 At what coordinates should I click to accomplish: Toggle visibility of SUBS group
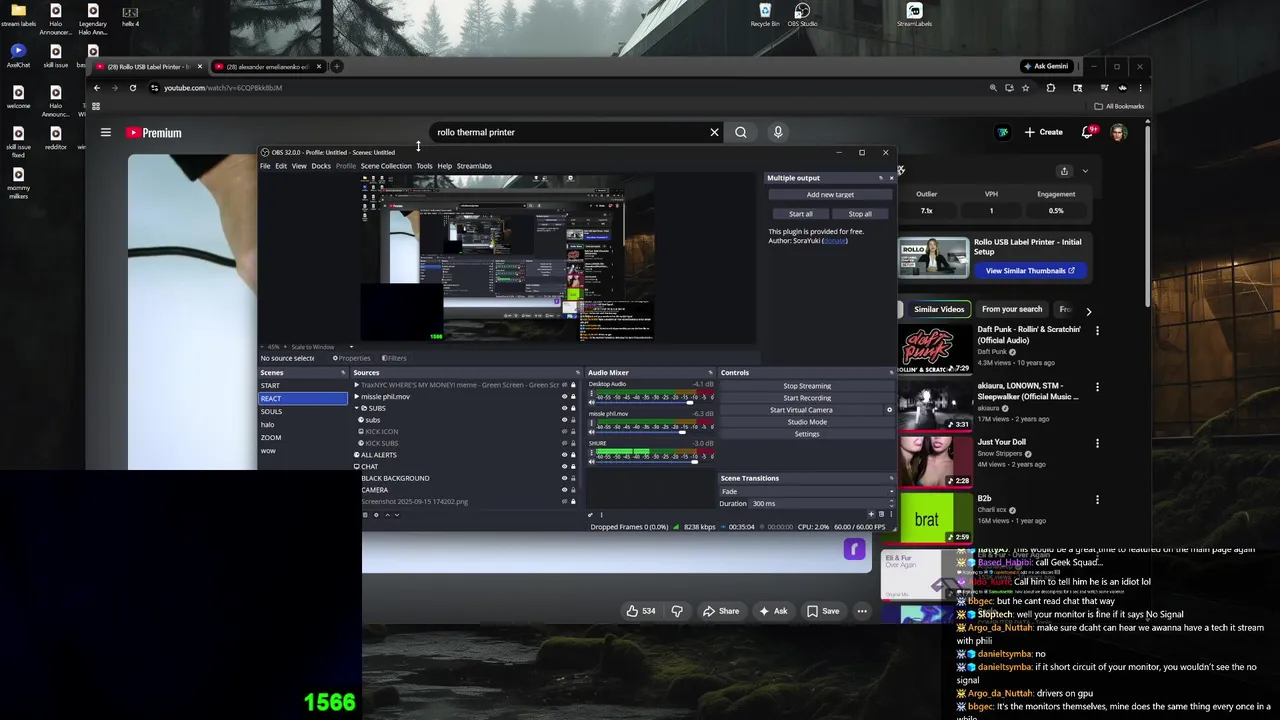click(x=564, y=408)
